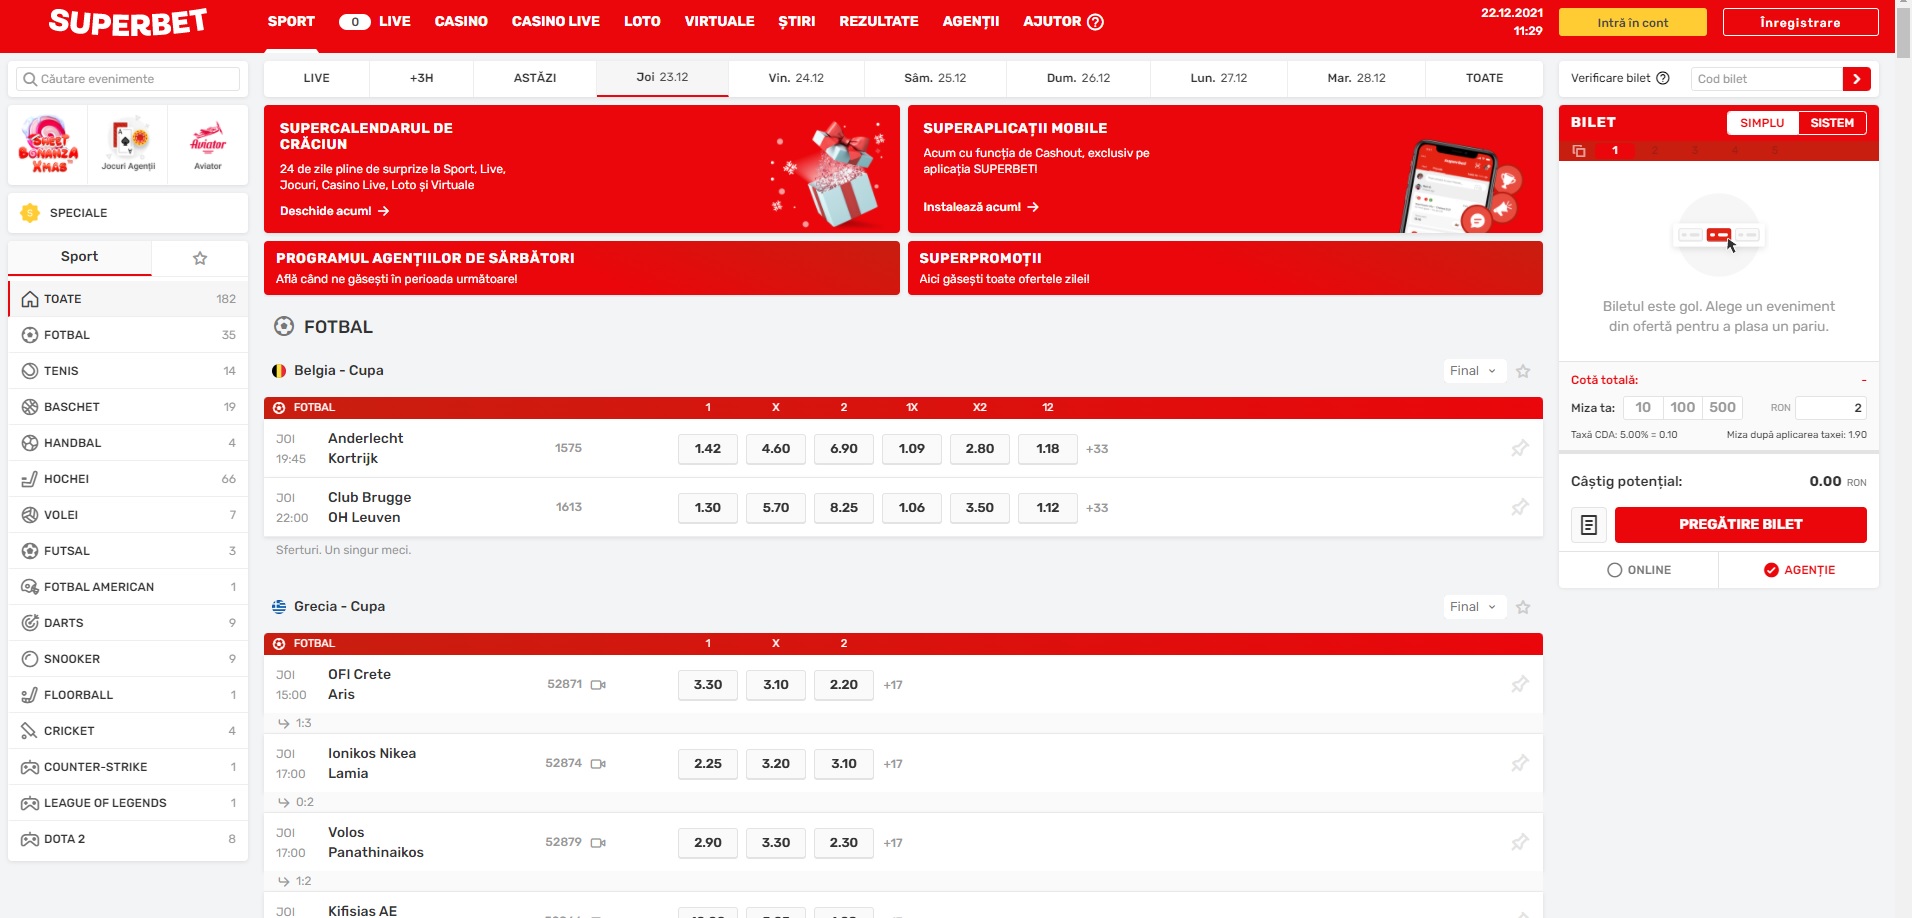The width and height of the screenshot is (1920, 918).
Task: Click the Căutare evenimente search field
Action: [128, 79]
